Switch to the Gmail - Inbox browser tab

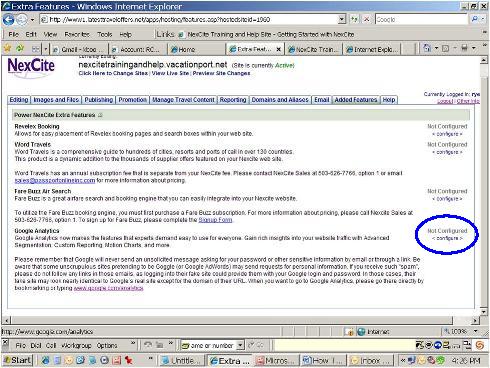click(x=79, y=49)
